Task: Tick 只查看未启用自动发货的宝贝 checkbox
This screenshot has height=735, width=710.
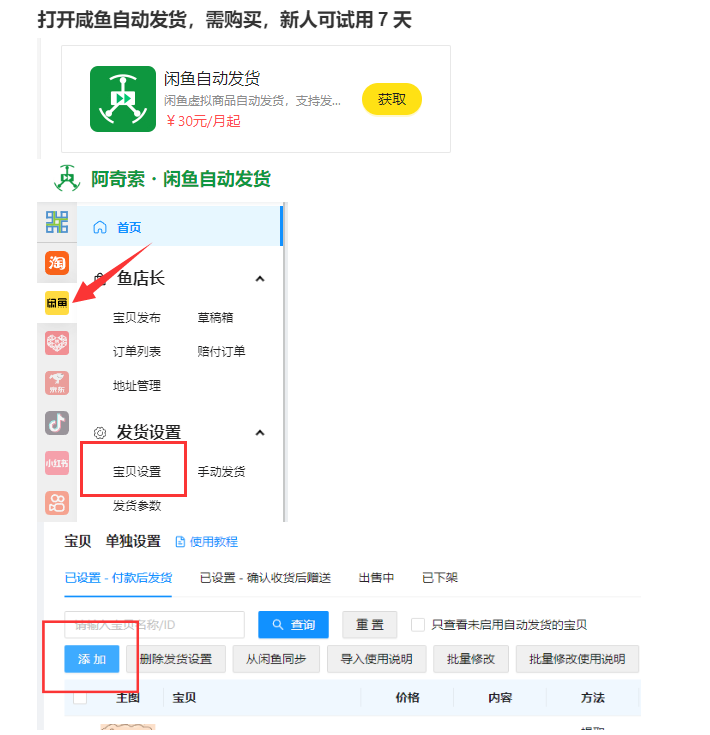Action: [x=418, y=625]
